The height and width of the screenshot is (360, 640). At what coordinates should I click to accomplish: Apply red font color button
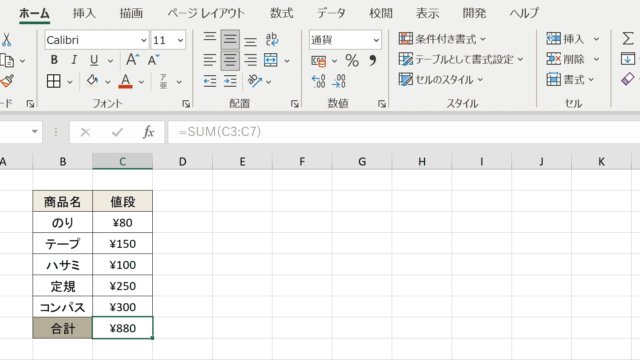125,81
